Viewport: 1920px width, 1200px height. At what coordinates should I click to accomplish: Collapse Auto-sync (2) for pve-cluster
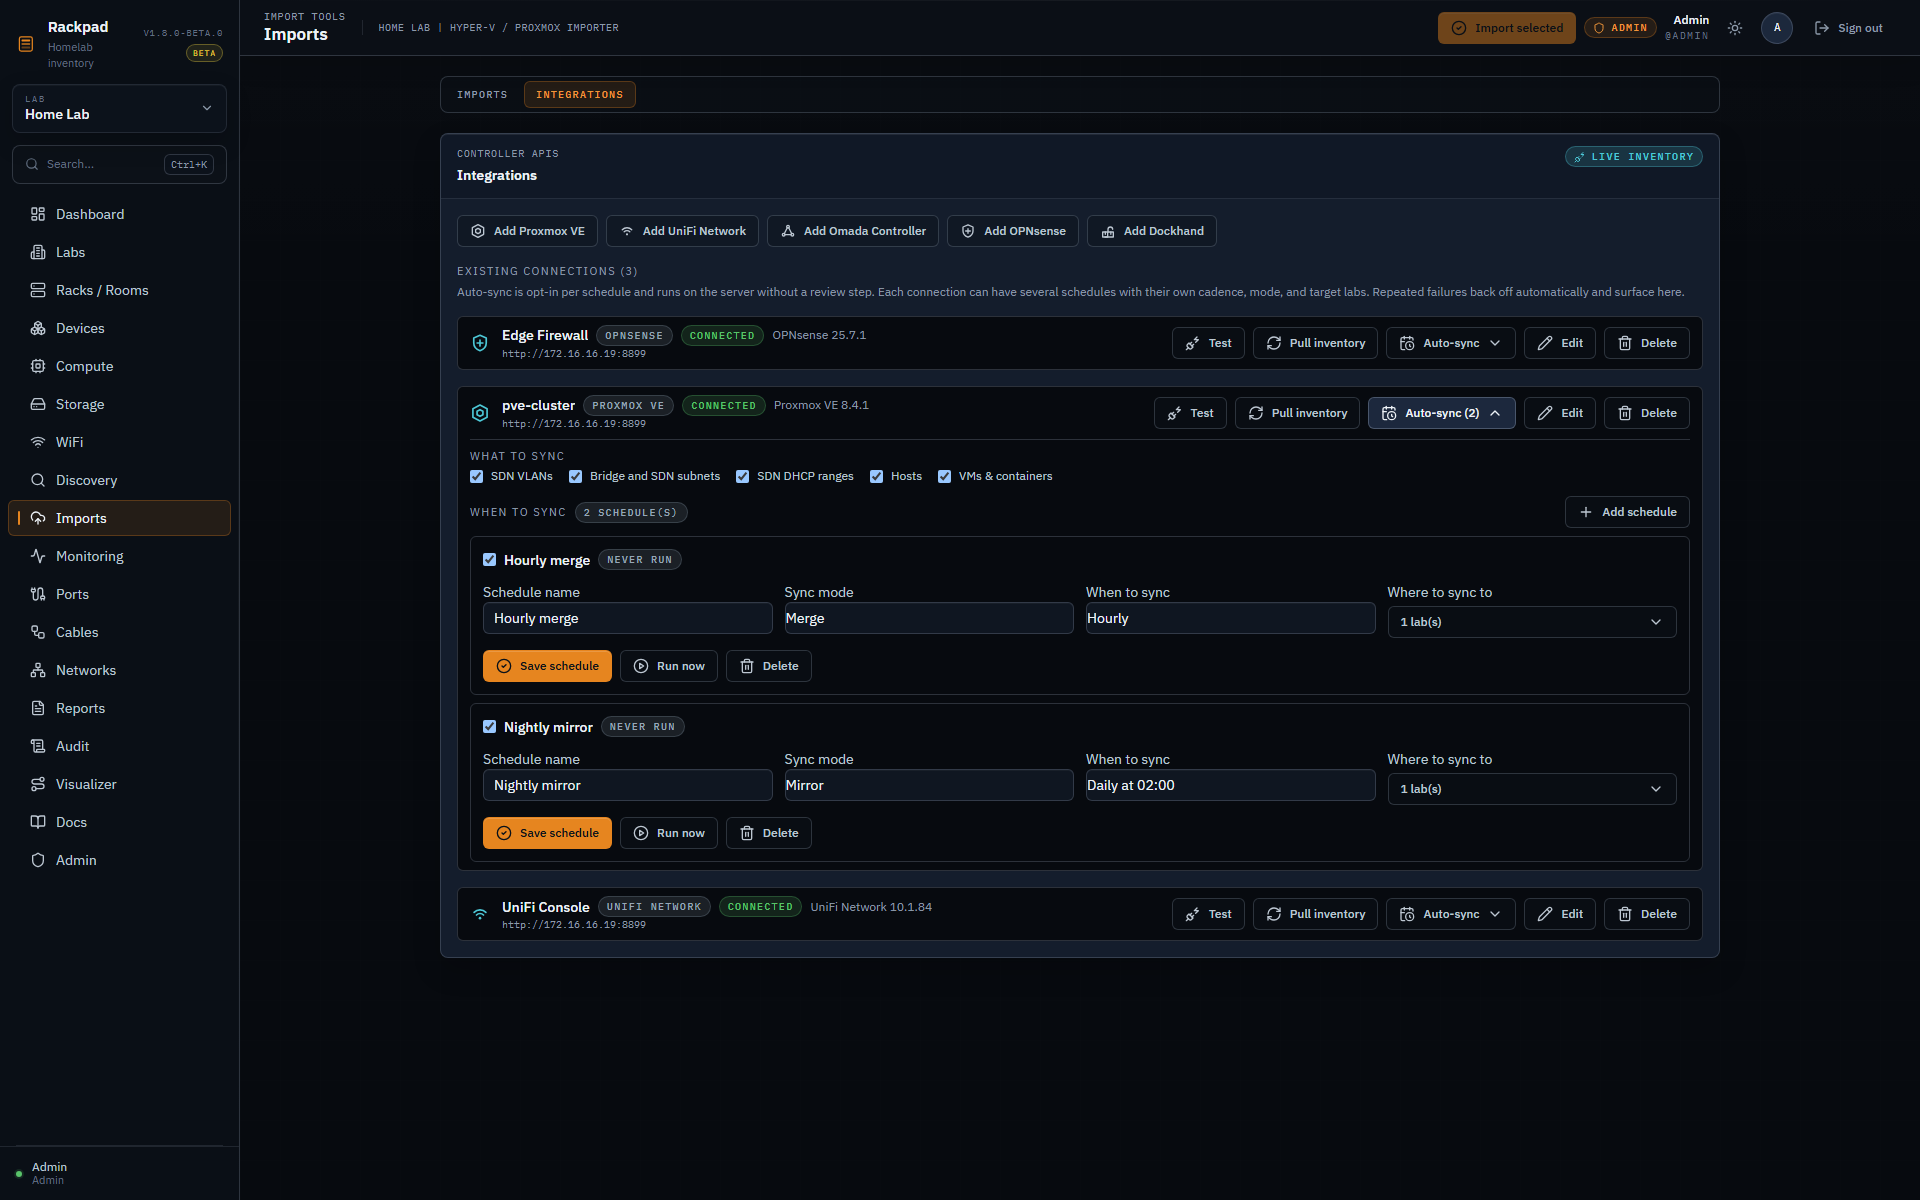[1441, 413]
